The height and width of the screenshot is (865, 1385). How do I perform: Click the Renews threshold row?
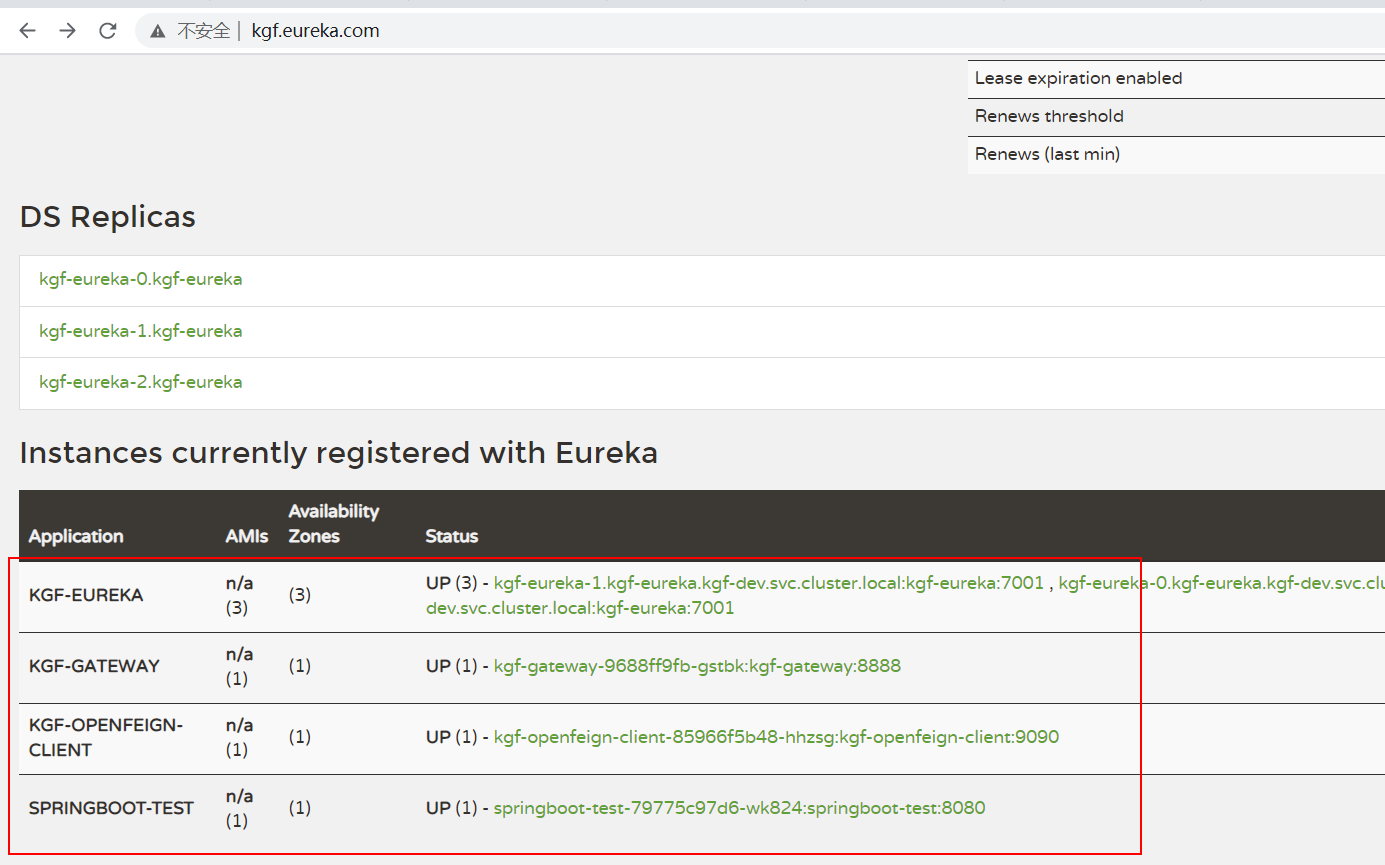pos(1176,117)
